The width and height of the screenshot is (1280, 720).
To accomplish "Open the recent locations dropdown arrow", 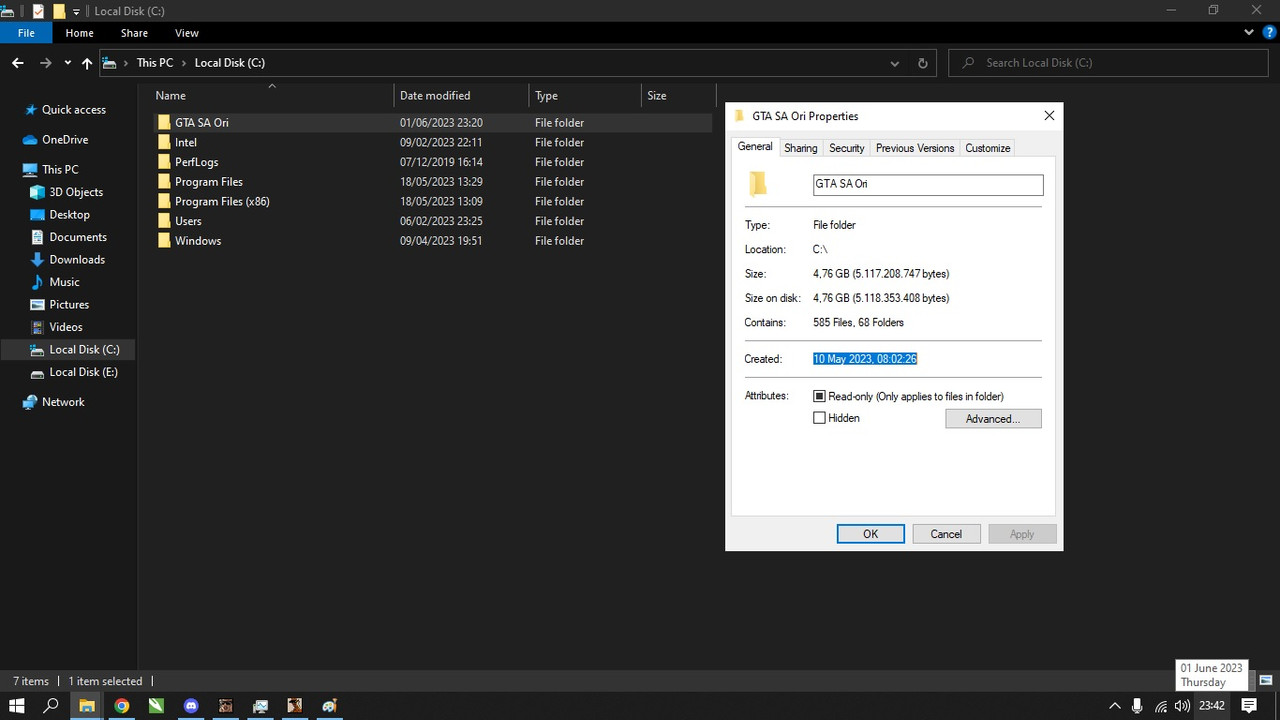I will click(x=67, y=63).
